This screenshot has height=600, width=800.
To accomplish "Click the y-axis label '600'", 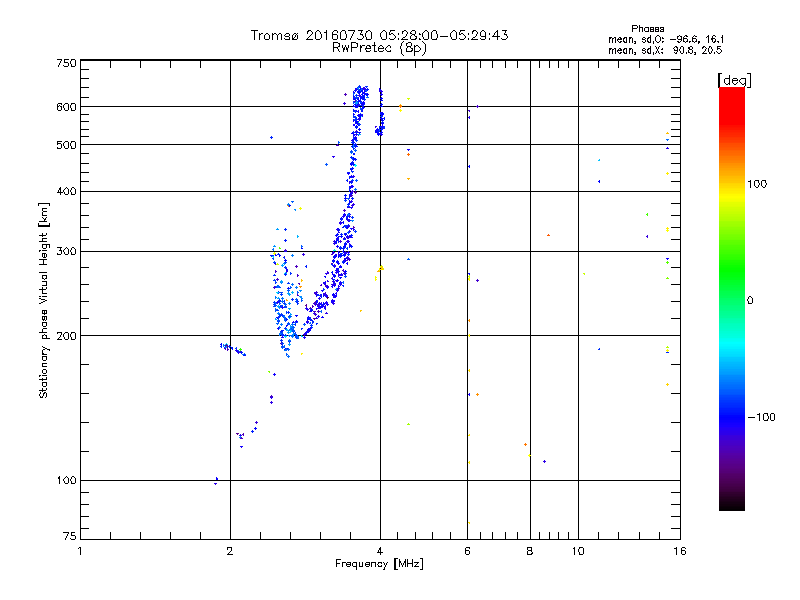I will coord(66,107).
